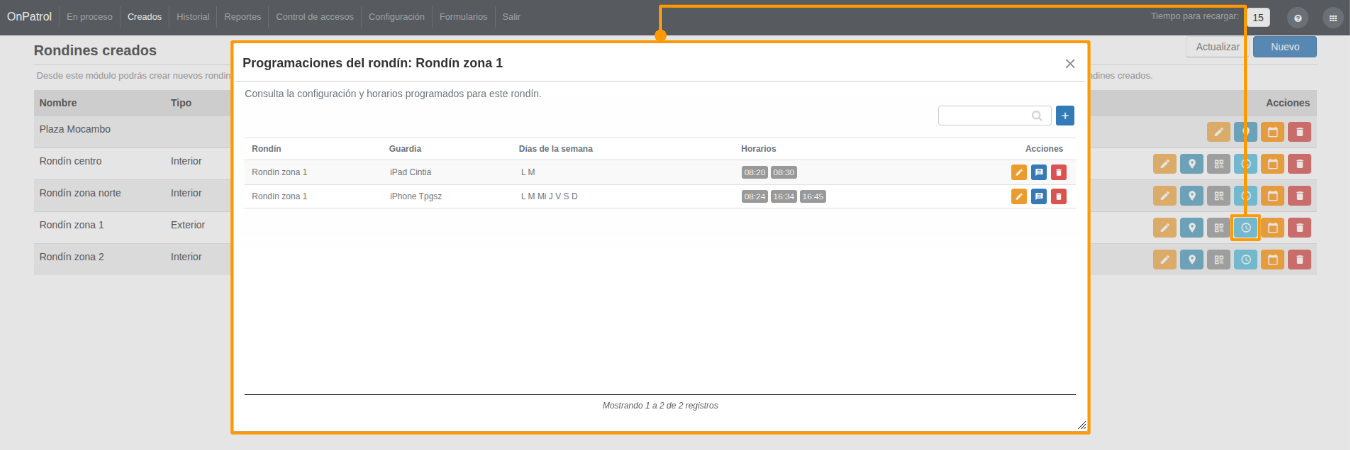1350x450 pixels.
Task: Edit the Rondín zona 2 patrol
Action: tap(1164, 260)
